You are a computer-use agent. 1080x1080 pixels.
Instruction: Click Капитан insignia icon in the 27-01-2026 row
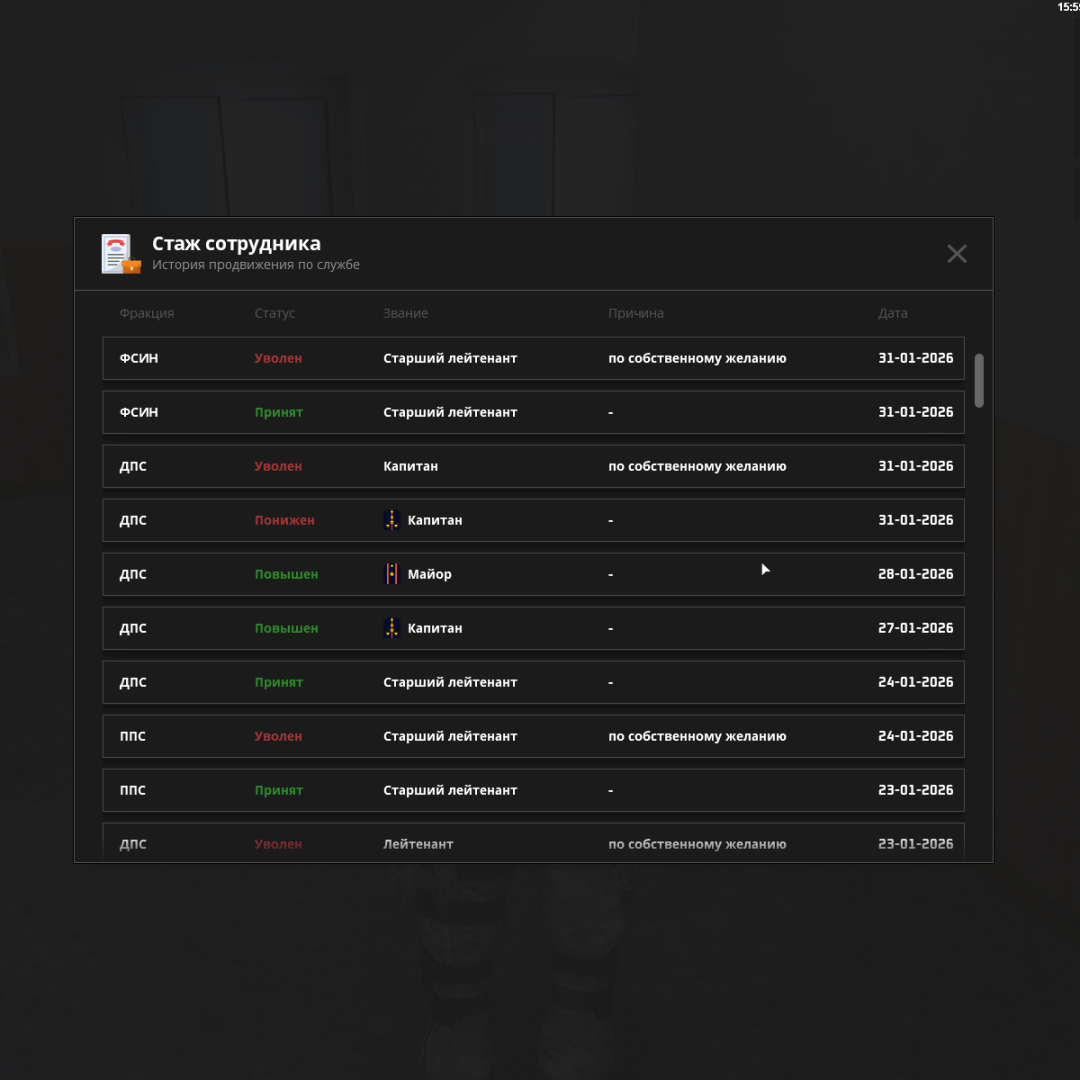[392, 628]
